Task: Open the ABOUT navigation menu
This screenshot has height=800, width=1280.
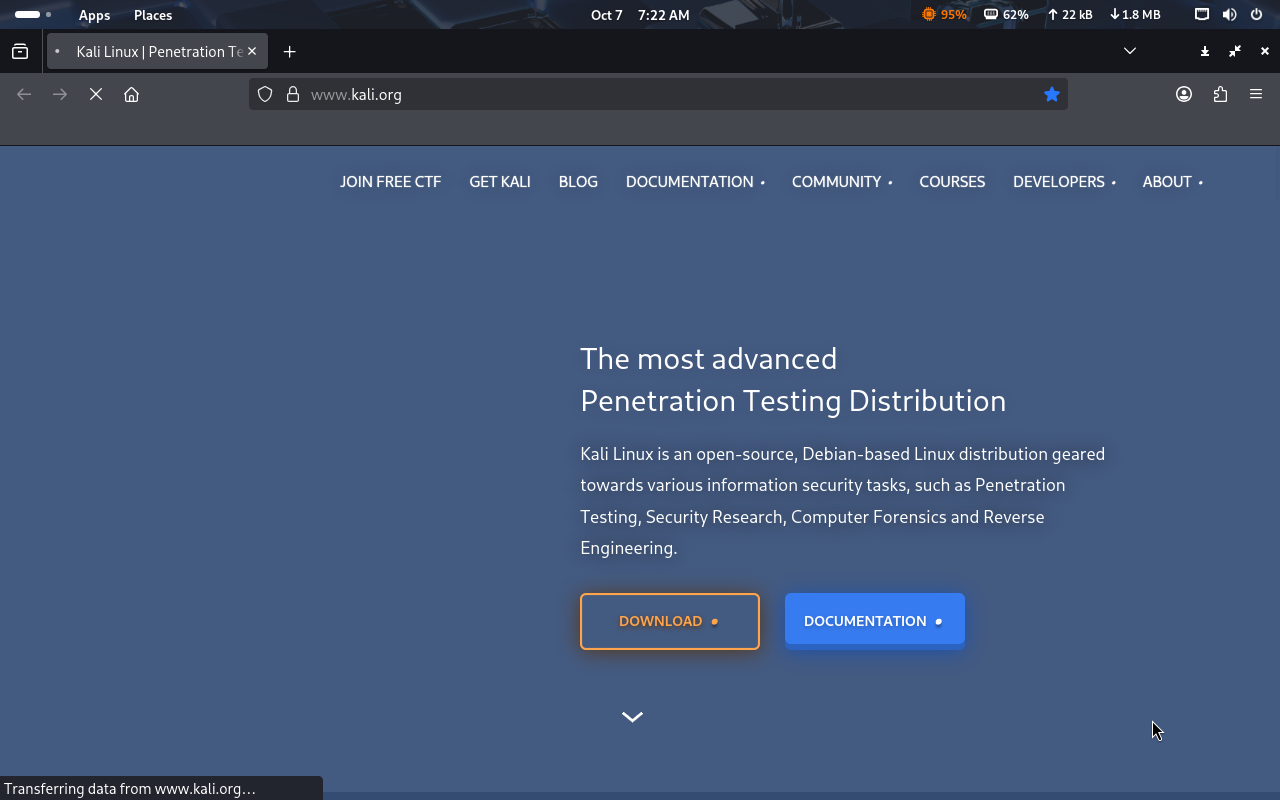Action: click(1172, 182)
